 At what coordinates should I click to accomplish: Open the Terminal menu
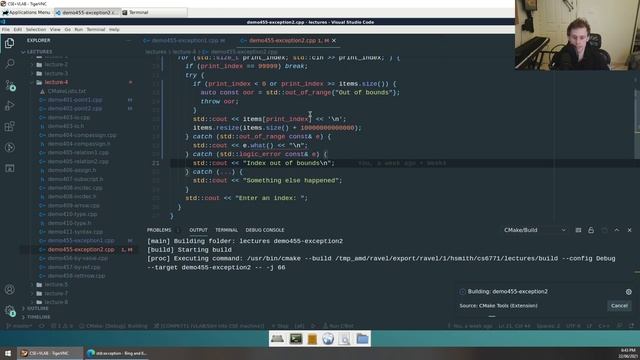coord(96,29)
